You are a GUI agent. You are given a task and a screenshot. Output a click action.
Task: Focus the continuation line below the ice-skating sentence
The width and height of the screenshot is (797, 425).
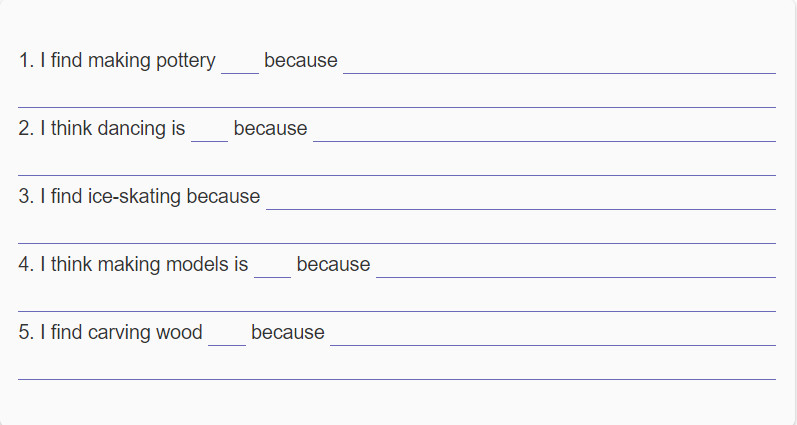tap(397, 234)
